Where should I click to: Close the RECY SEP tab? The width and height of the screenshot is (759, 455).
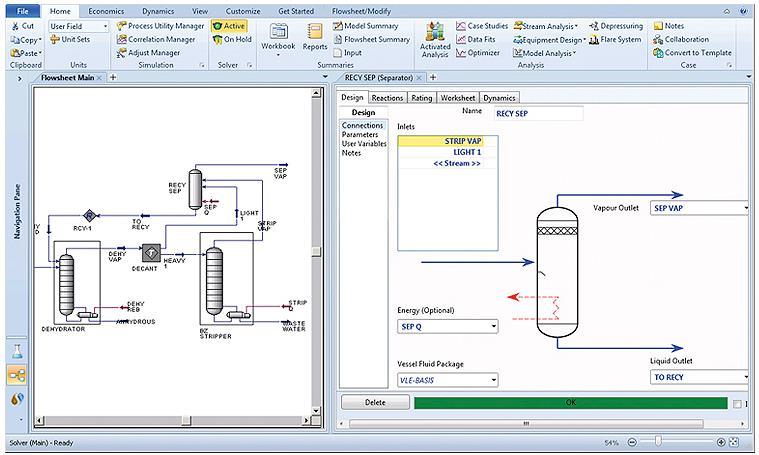(419, 77)
